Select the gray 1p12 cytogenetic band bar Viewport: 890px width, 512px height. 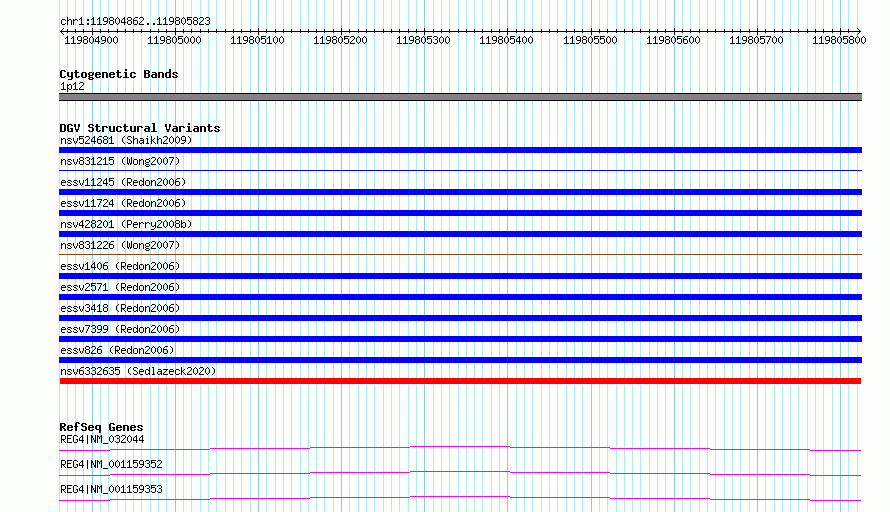tap(460, 97)
